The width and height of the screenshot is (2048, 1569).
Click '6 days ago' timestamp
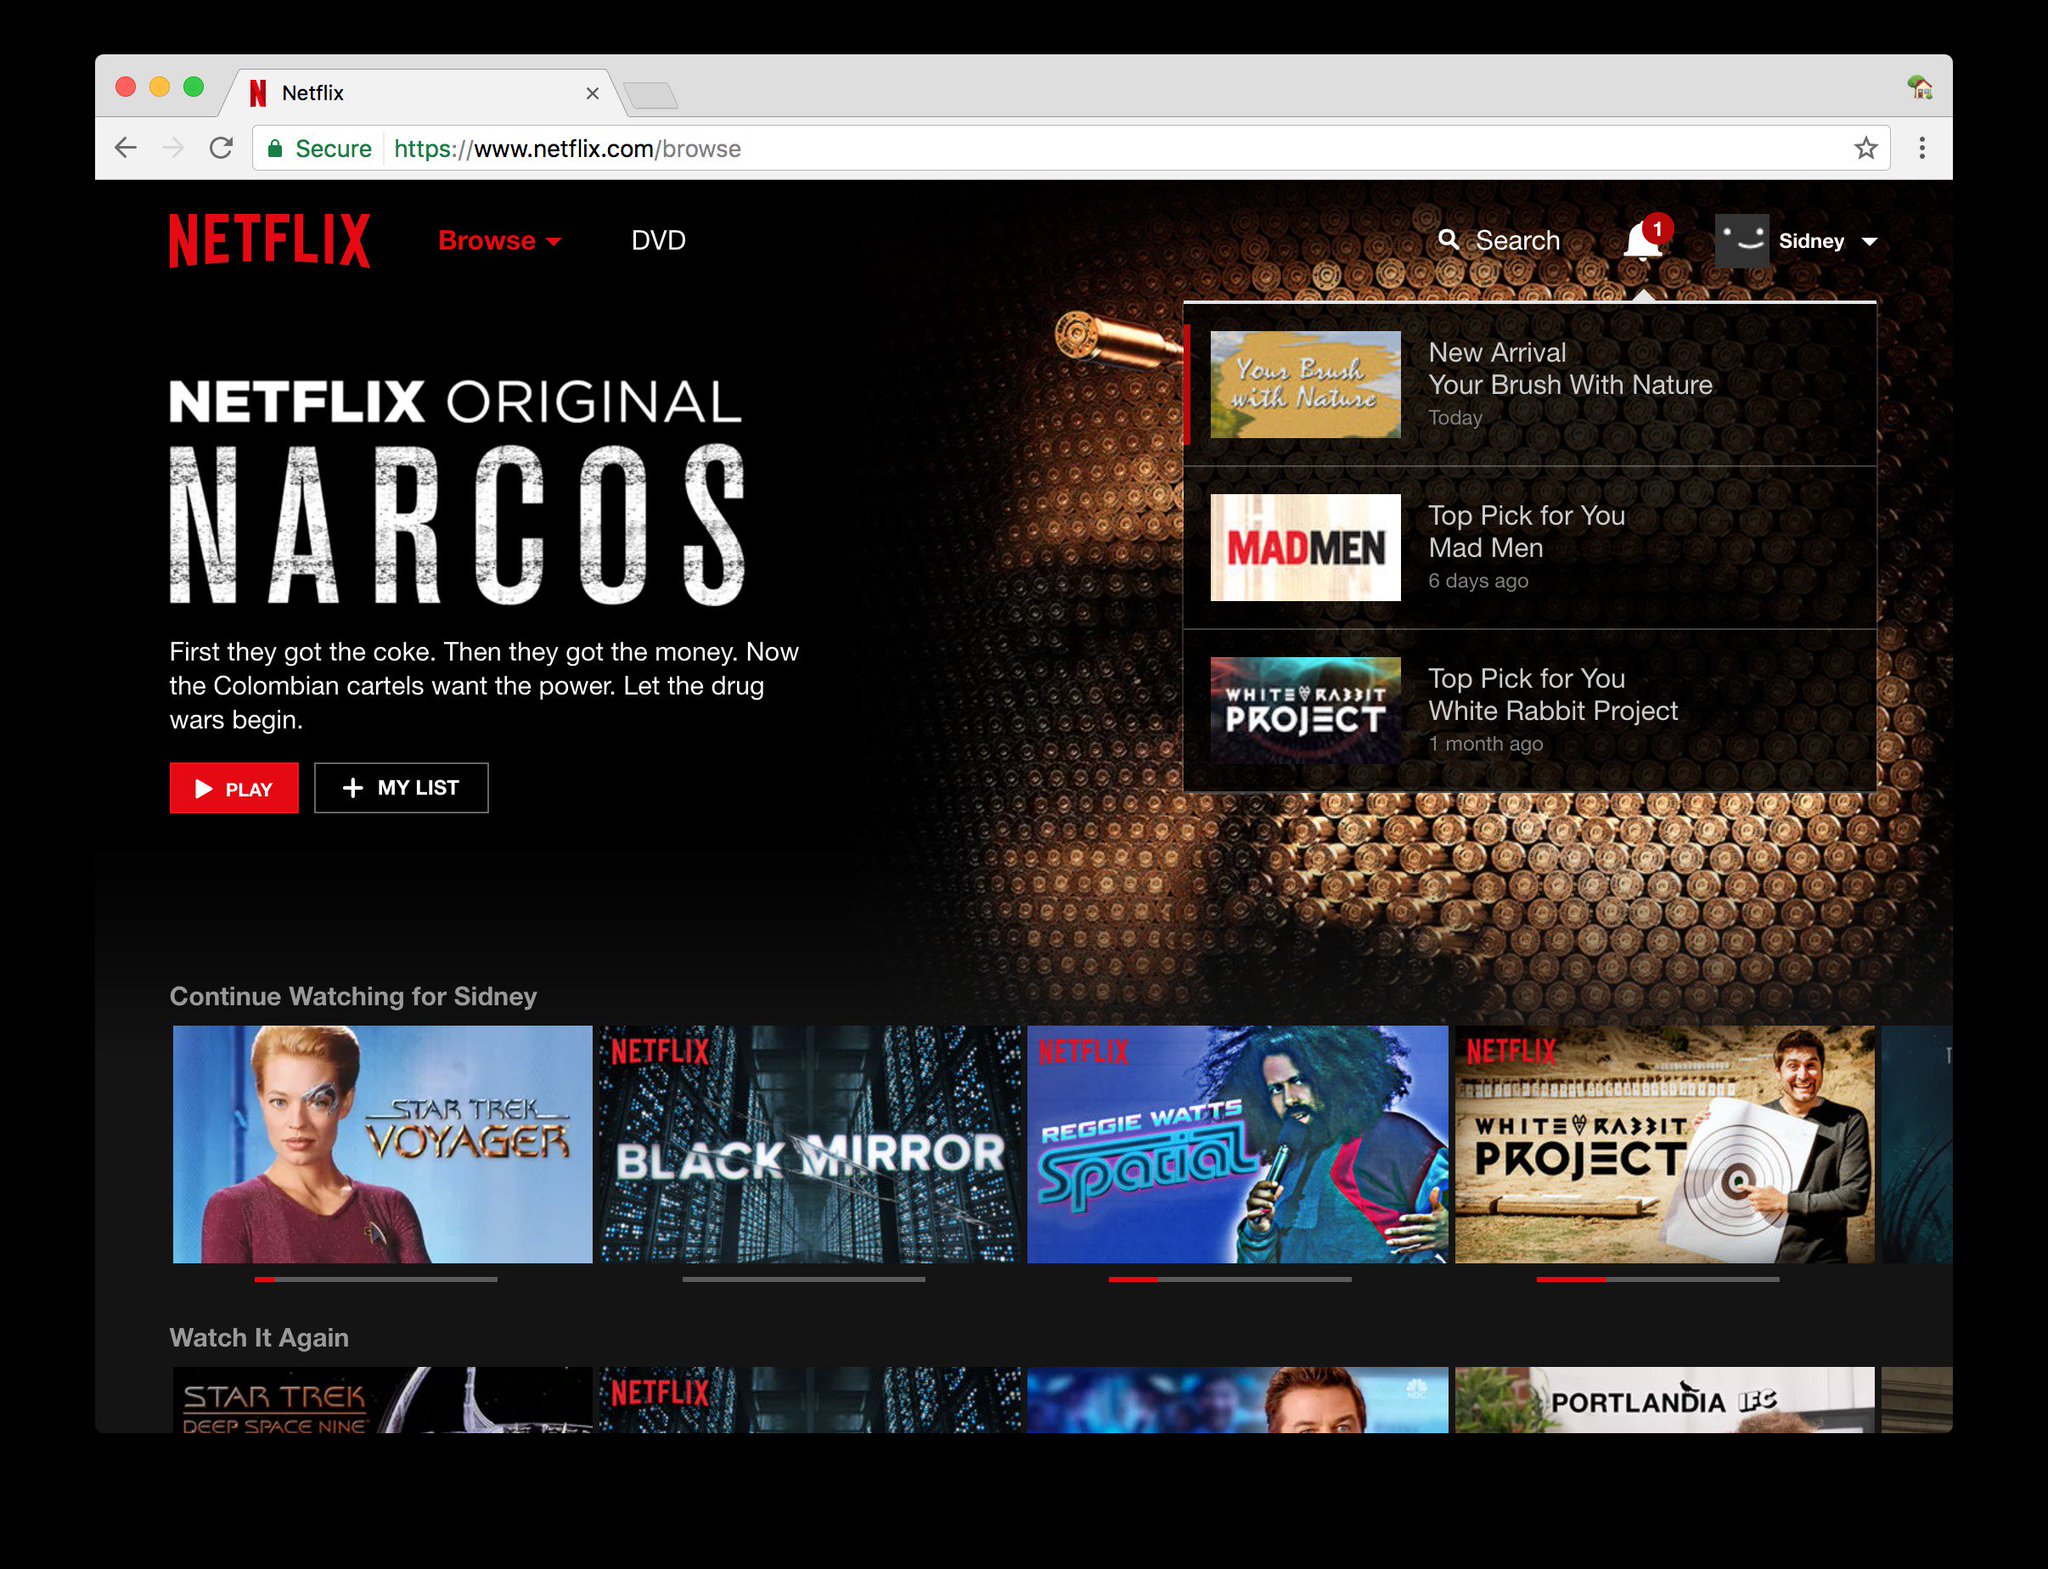(1478, 581)
